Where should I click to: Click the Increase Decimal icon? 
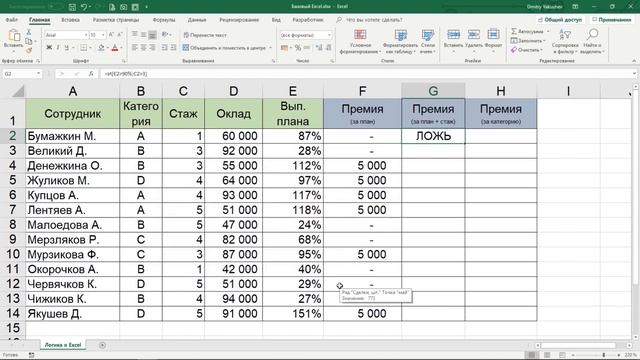click(319, 48)
